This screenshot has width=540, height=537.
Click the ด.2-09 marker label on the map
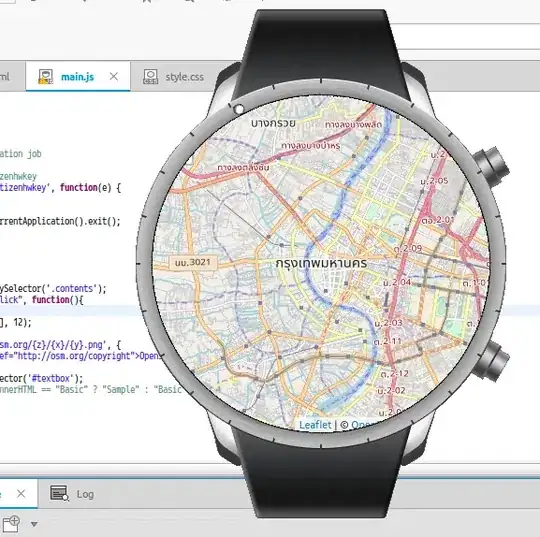(408, 248)
